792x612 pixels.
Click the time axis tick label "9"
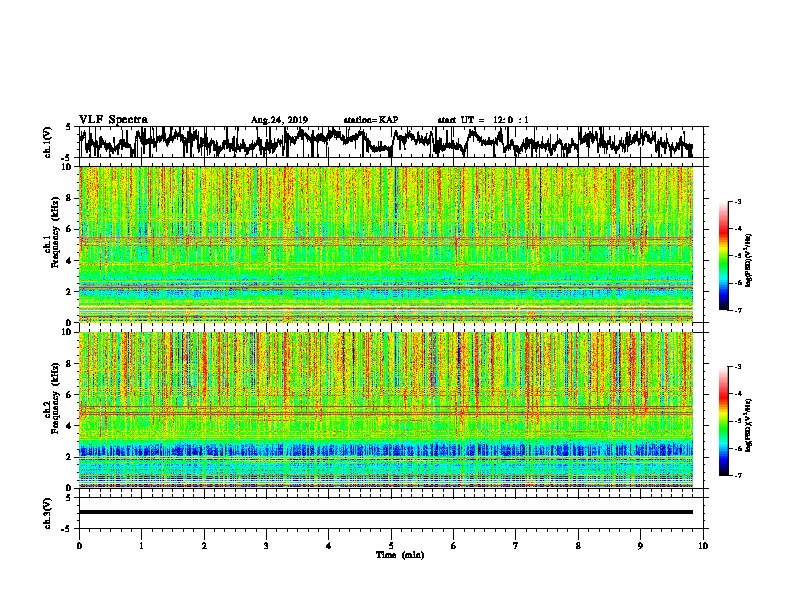click(640, 546)
